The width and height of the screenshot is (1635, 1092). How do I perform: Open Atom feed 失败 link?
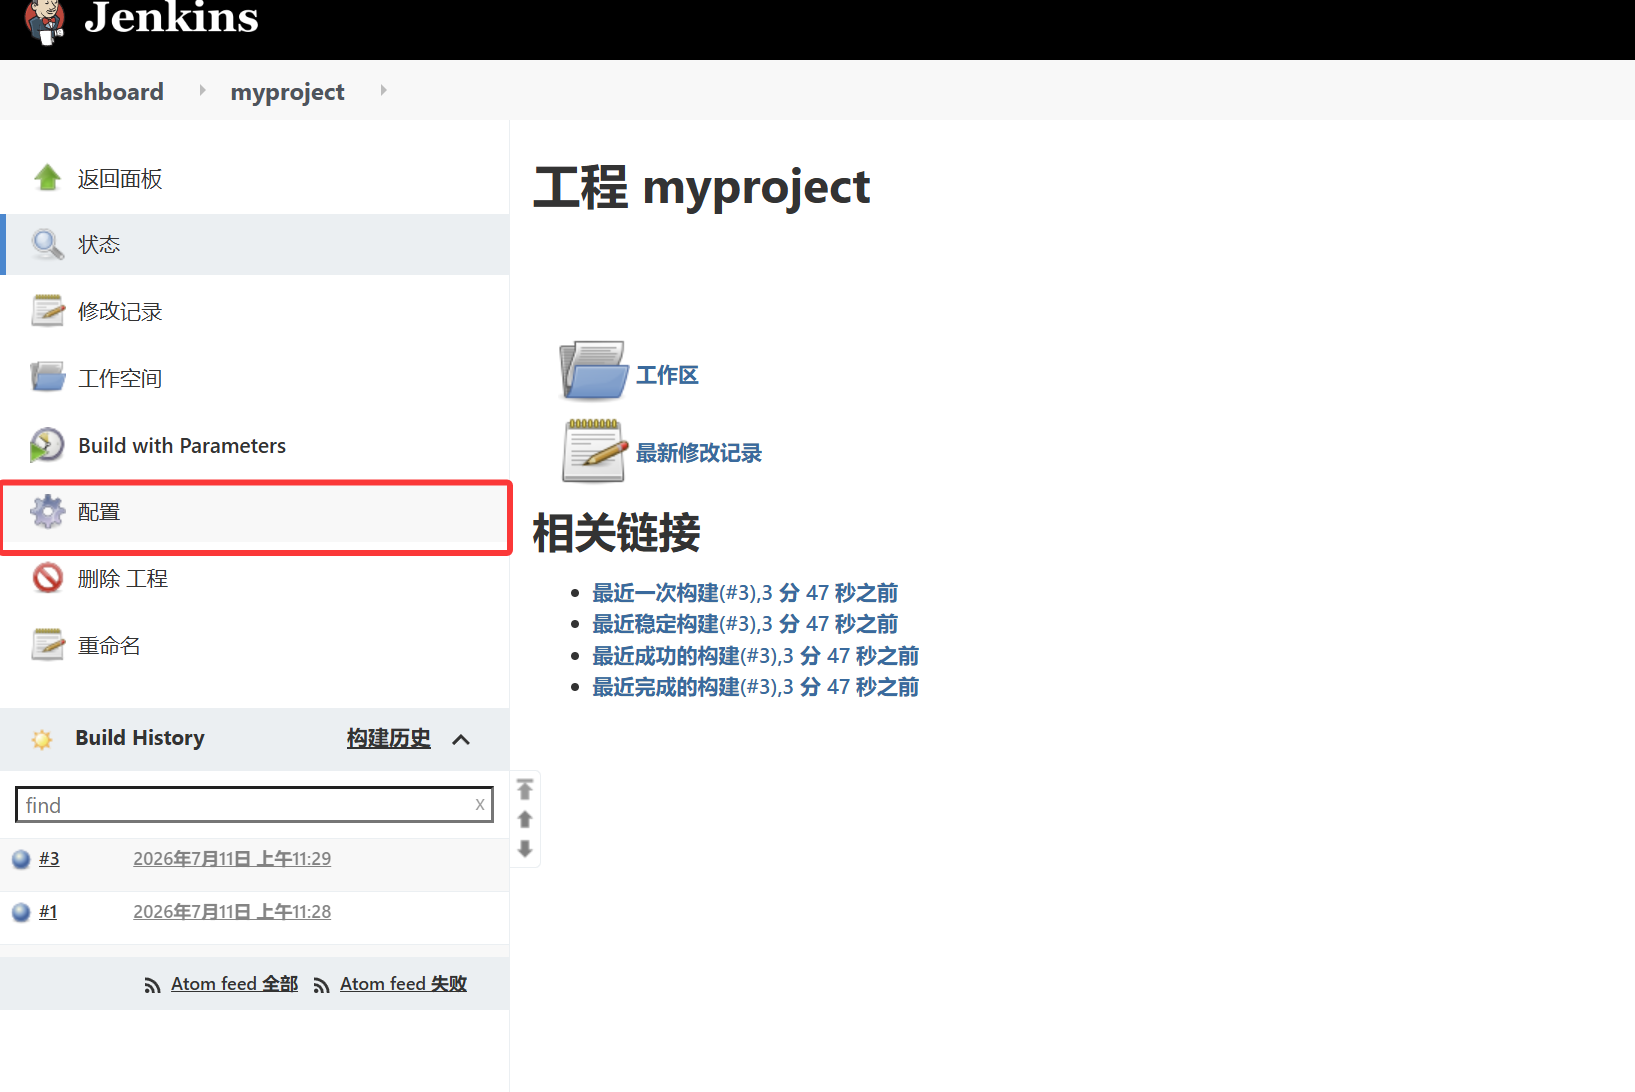(x=403, y=984)
